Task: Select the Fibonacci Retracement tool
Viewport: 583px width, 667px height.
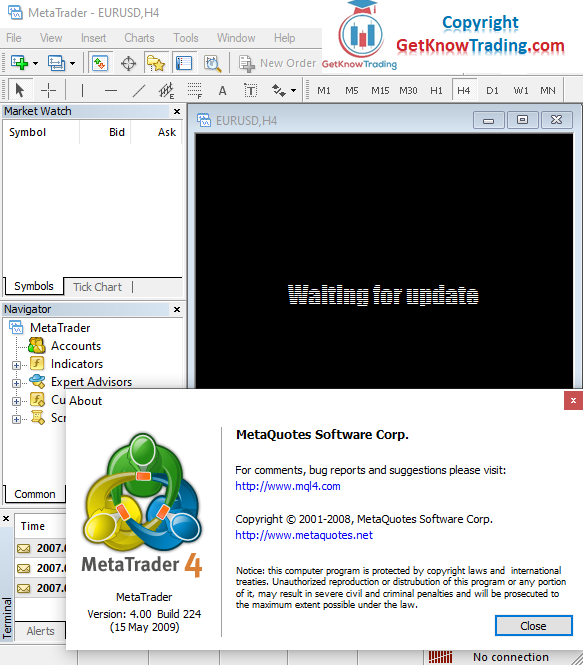Action: tap(194, 90)
